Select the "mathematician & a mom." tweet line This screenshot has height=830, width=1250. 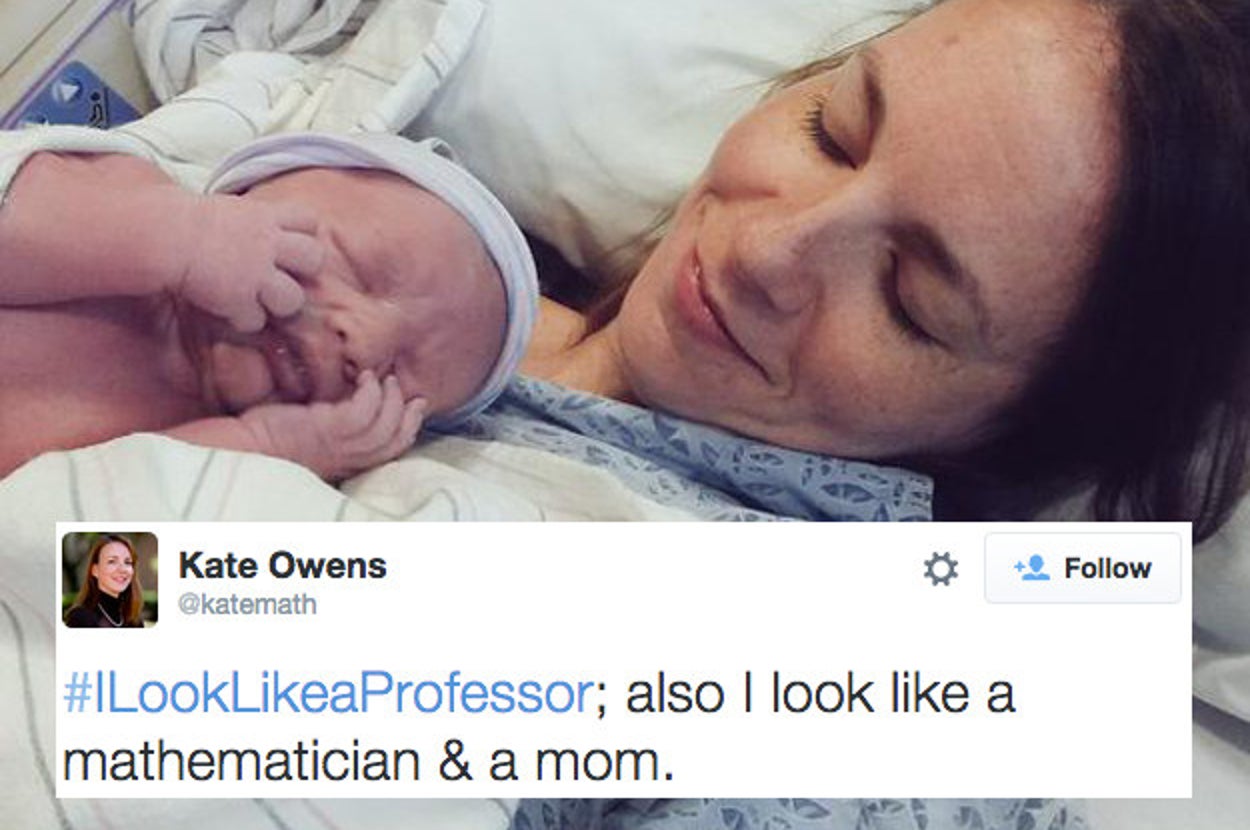[x=363, y=761]
